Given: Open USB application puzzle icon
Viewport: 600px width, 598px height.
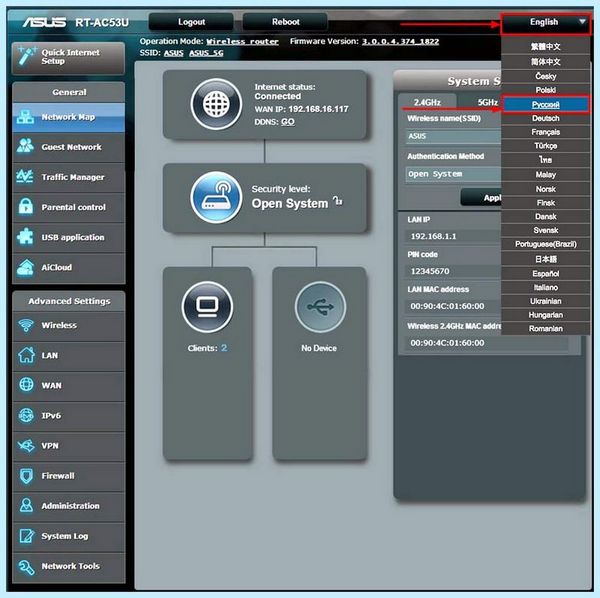Looking at the screenshot, I should click(25, 237).
